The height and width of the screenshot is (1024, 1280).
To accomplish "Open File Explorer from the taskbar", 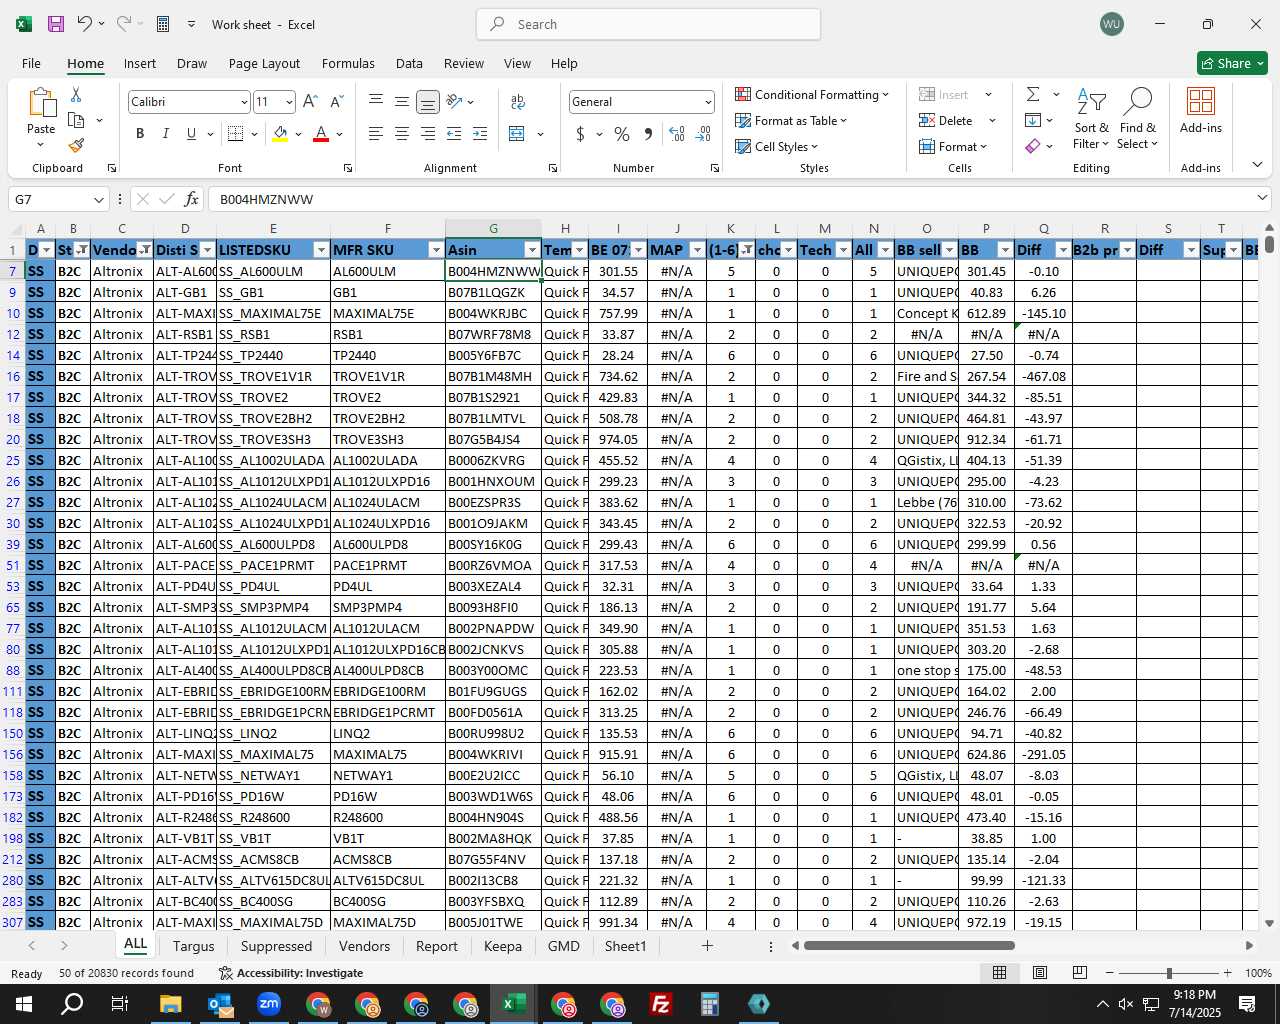I will click(170, 1004).
